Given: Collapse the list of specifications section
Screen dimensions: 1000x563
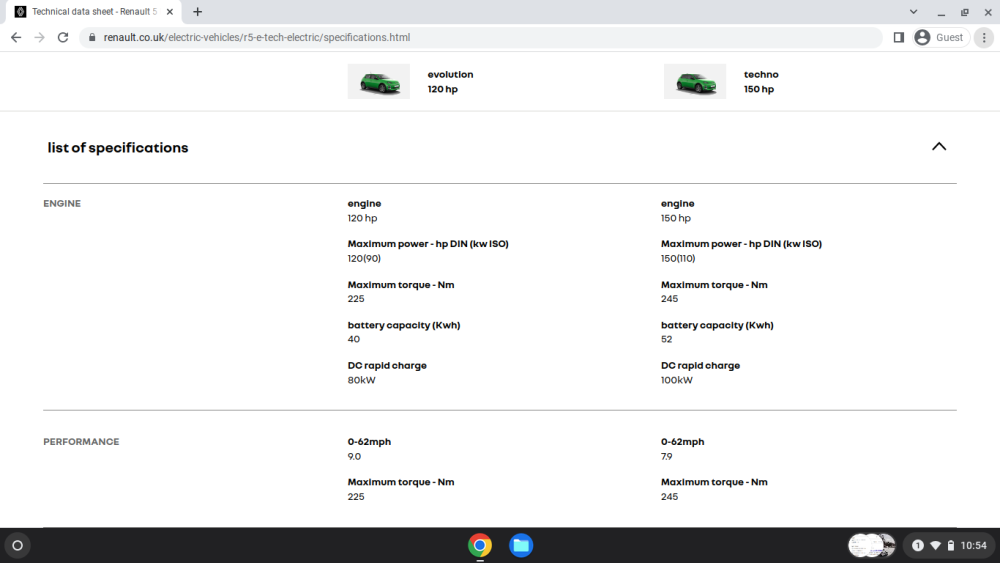Looking at the screenshot, I should pos(939,147).
